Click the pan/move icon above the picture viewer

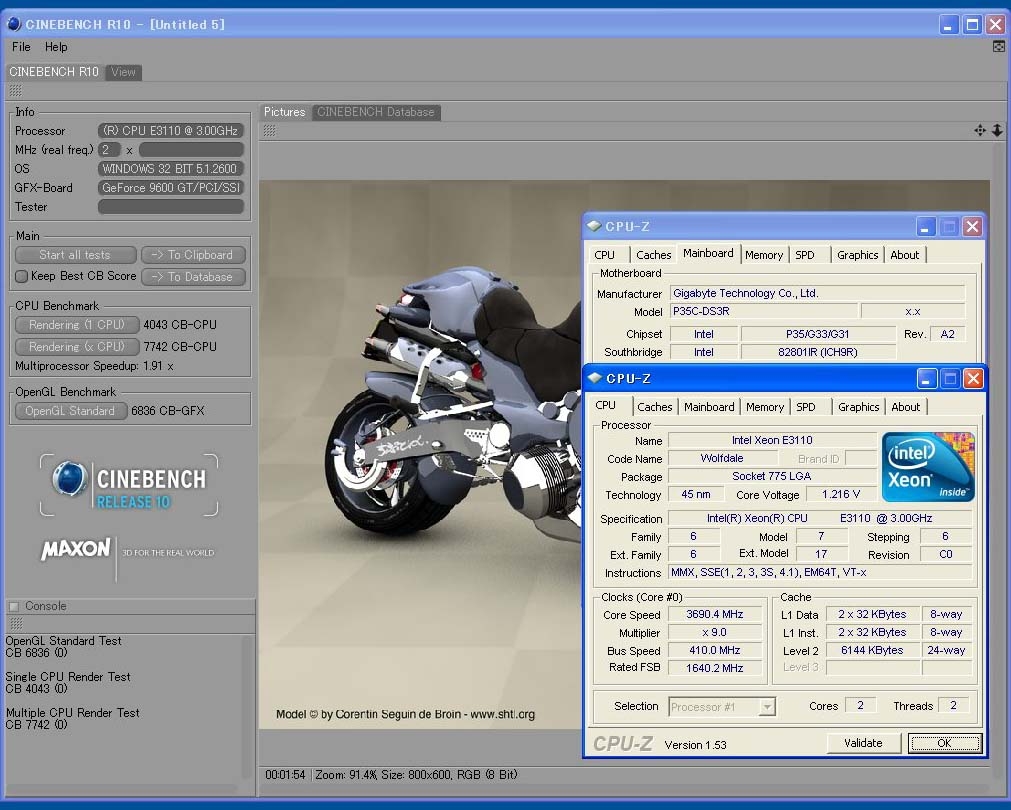pyautogui.click(x=980, y=131)
